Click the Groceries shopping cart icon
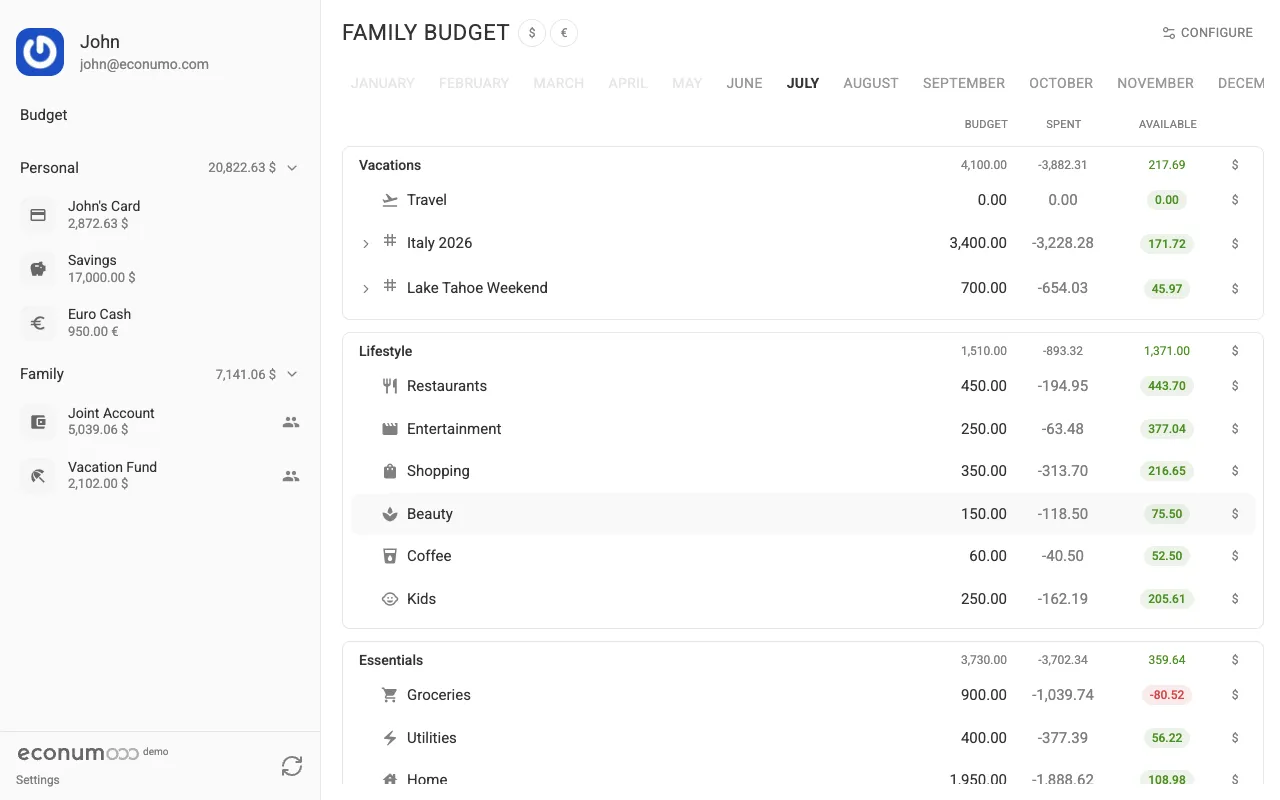The image size is (1280, 800). click(x=390, y=695)
